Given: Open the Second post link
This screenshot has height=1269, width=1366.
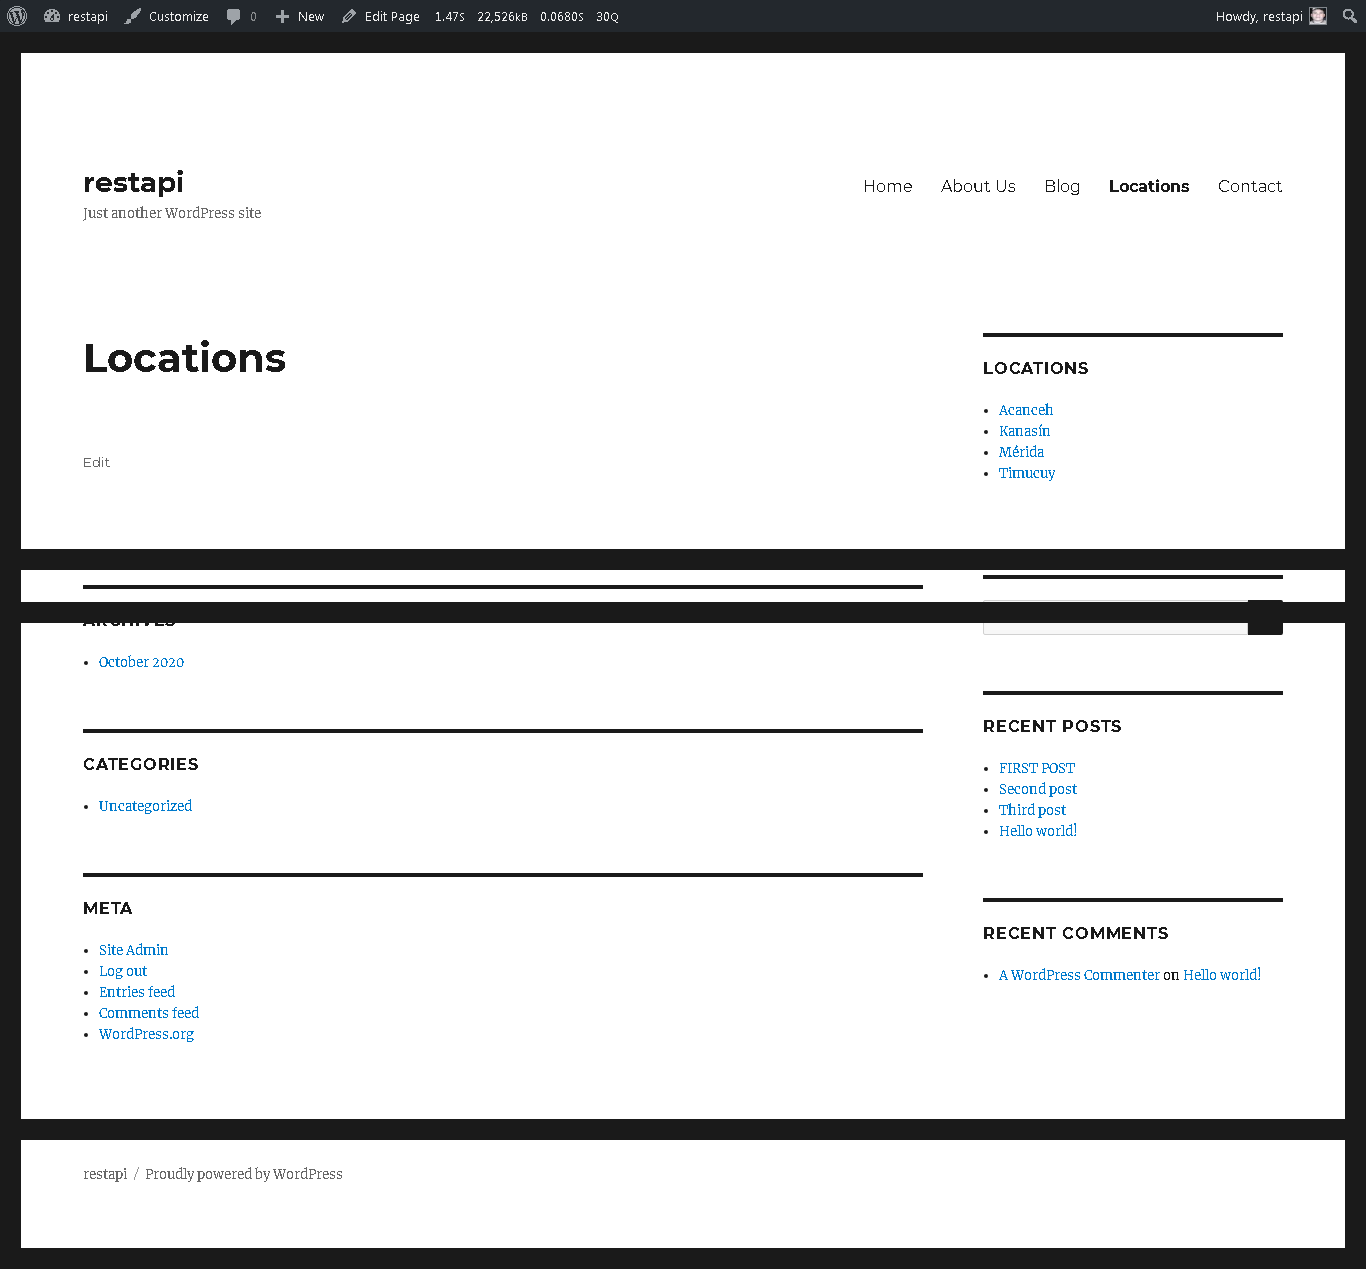Looking at the screenshot, I should [1038, 789].
